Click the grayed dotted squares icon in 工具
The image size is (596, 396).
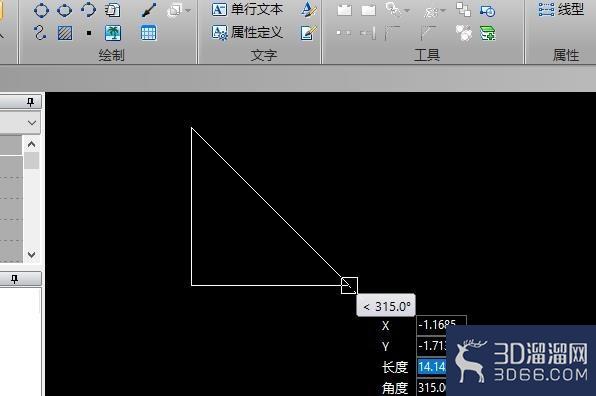344,33
